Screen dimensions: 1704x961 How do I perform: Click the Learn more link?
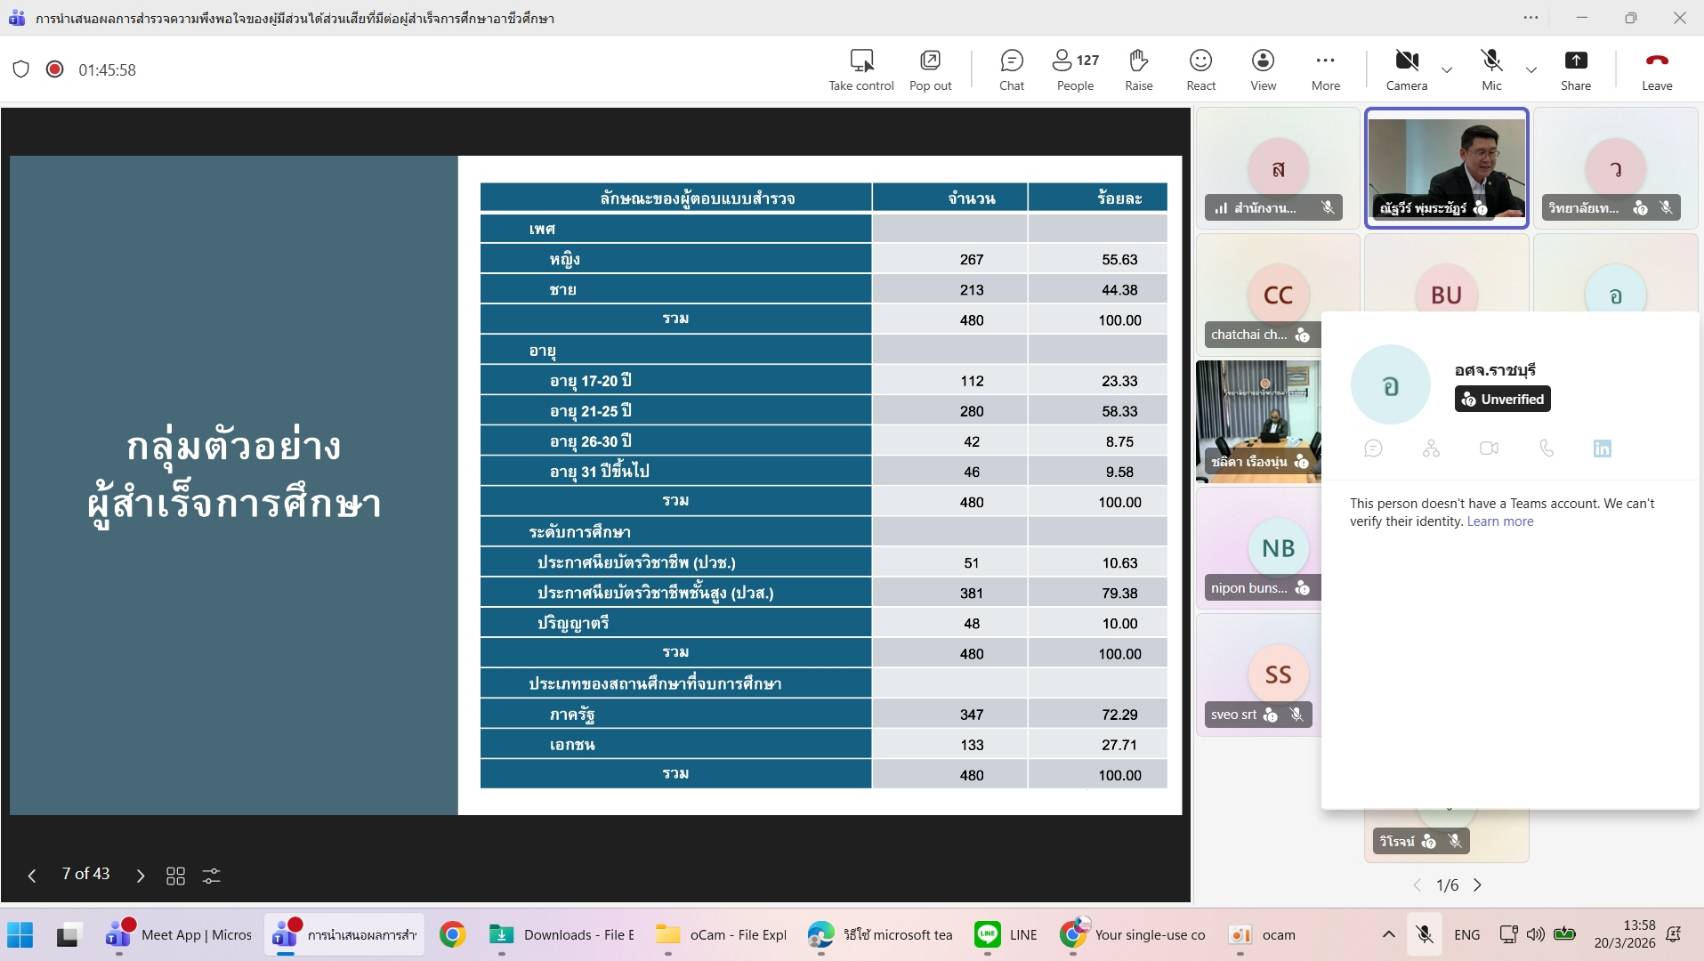pyautogui.click(x=1499, y=522)
